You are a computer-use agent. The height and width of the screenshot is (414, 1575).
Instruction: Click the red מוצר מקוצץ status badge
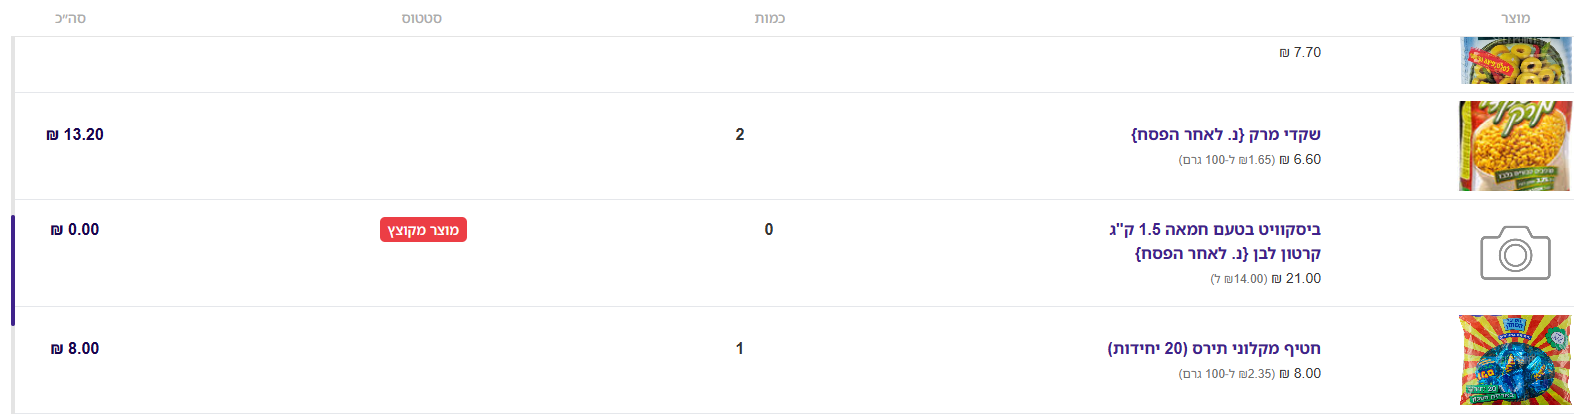(x=423, y=230)
